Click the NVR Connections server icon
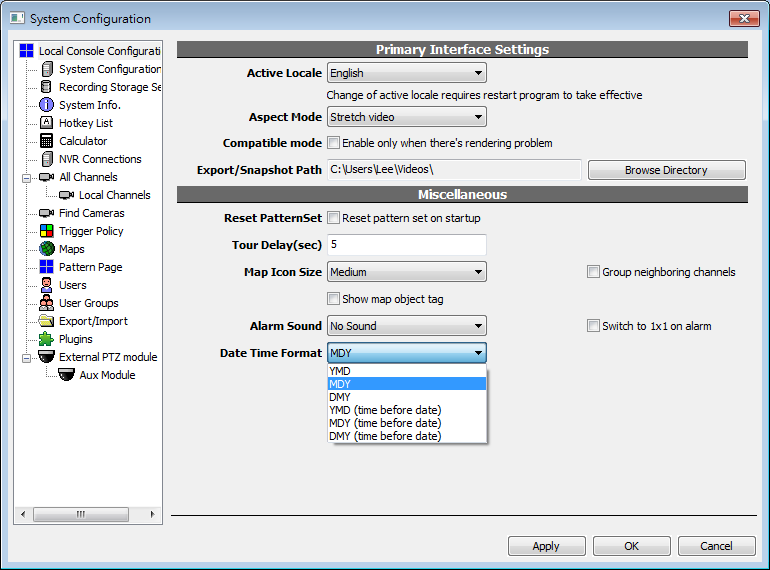This screenshot has width=770, height=570. click(47, 159)
